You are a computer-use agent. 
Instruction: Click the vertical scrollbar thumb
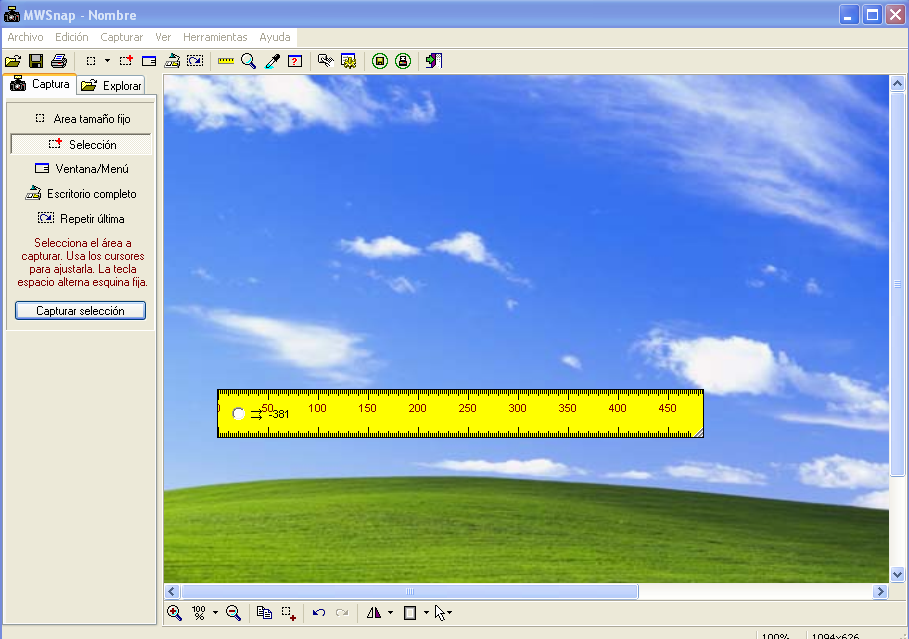click(897, 284)
